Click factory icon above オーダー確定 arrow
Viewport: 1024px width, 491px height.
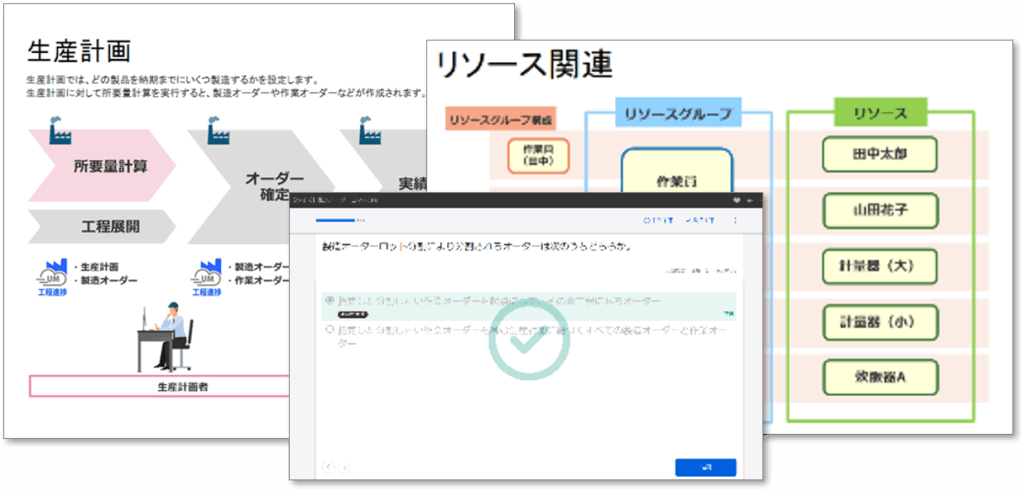(219, 132)
